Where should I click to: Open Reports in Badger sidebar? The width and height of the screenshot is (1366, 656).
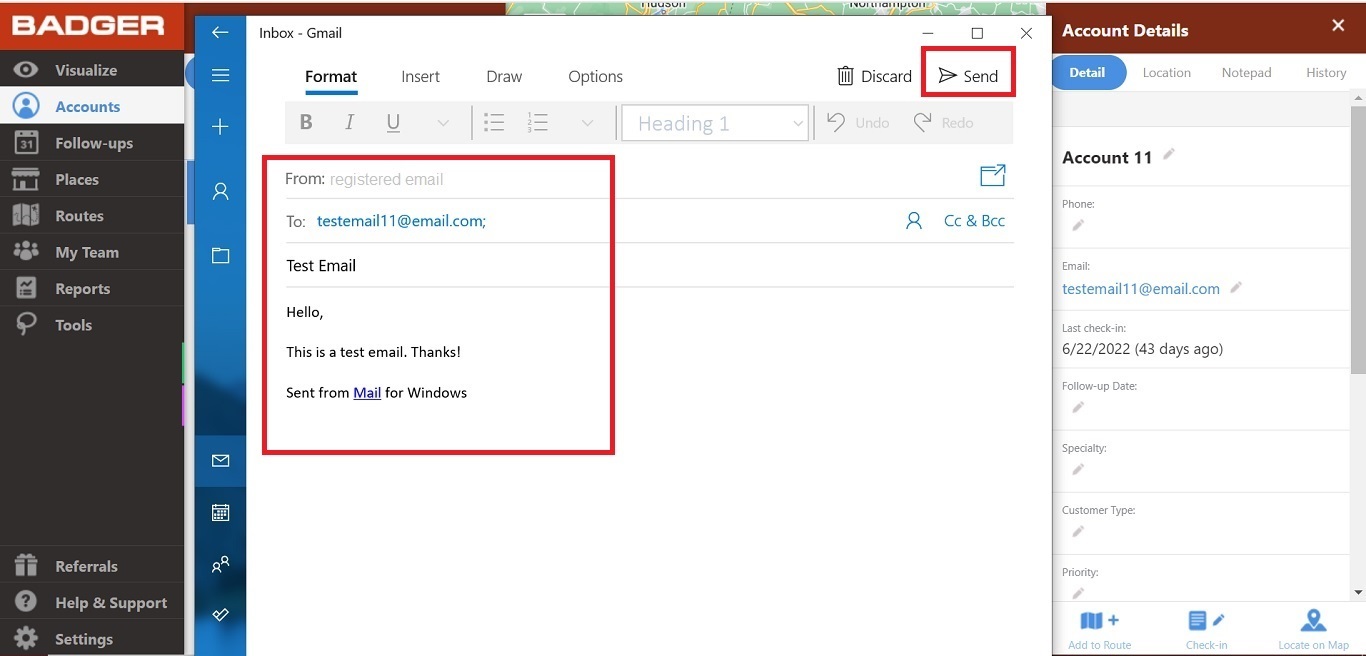[92, 289]
